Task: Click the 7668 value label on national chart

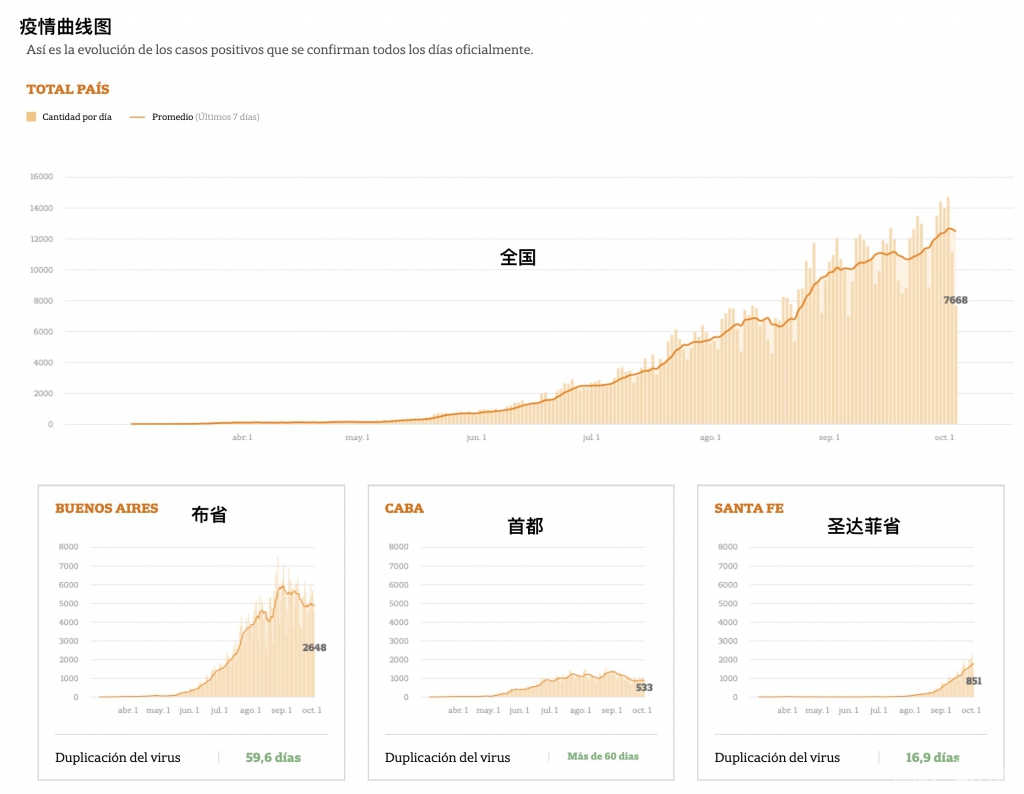Action: pyautogui.click(x=955, y=300)
